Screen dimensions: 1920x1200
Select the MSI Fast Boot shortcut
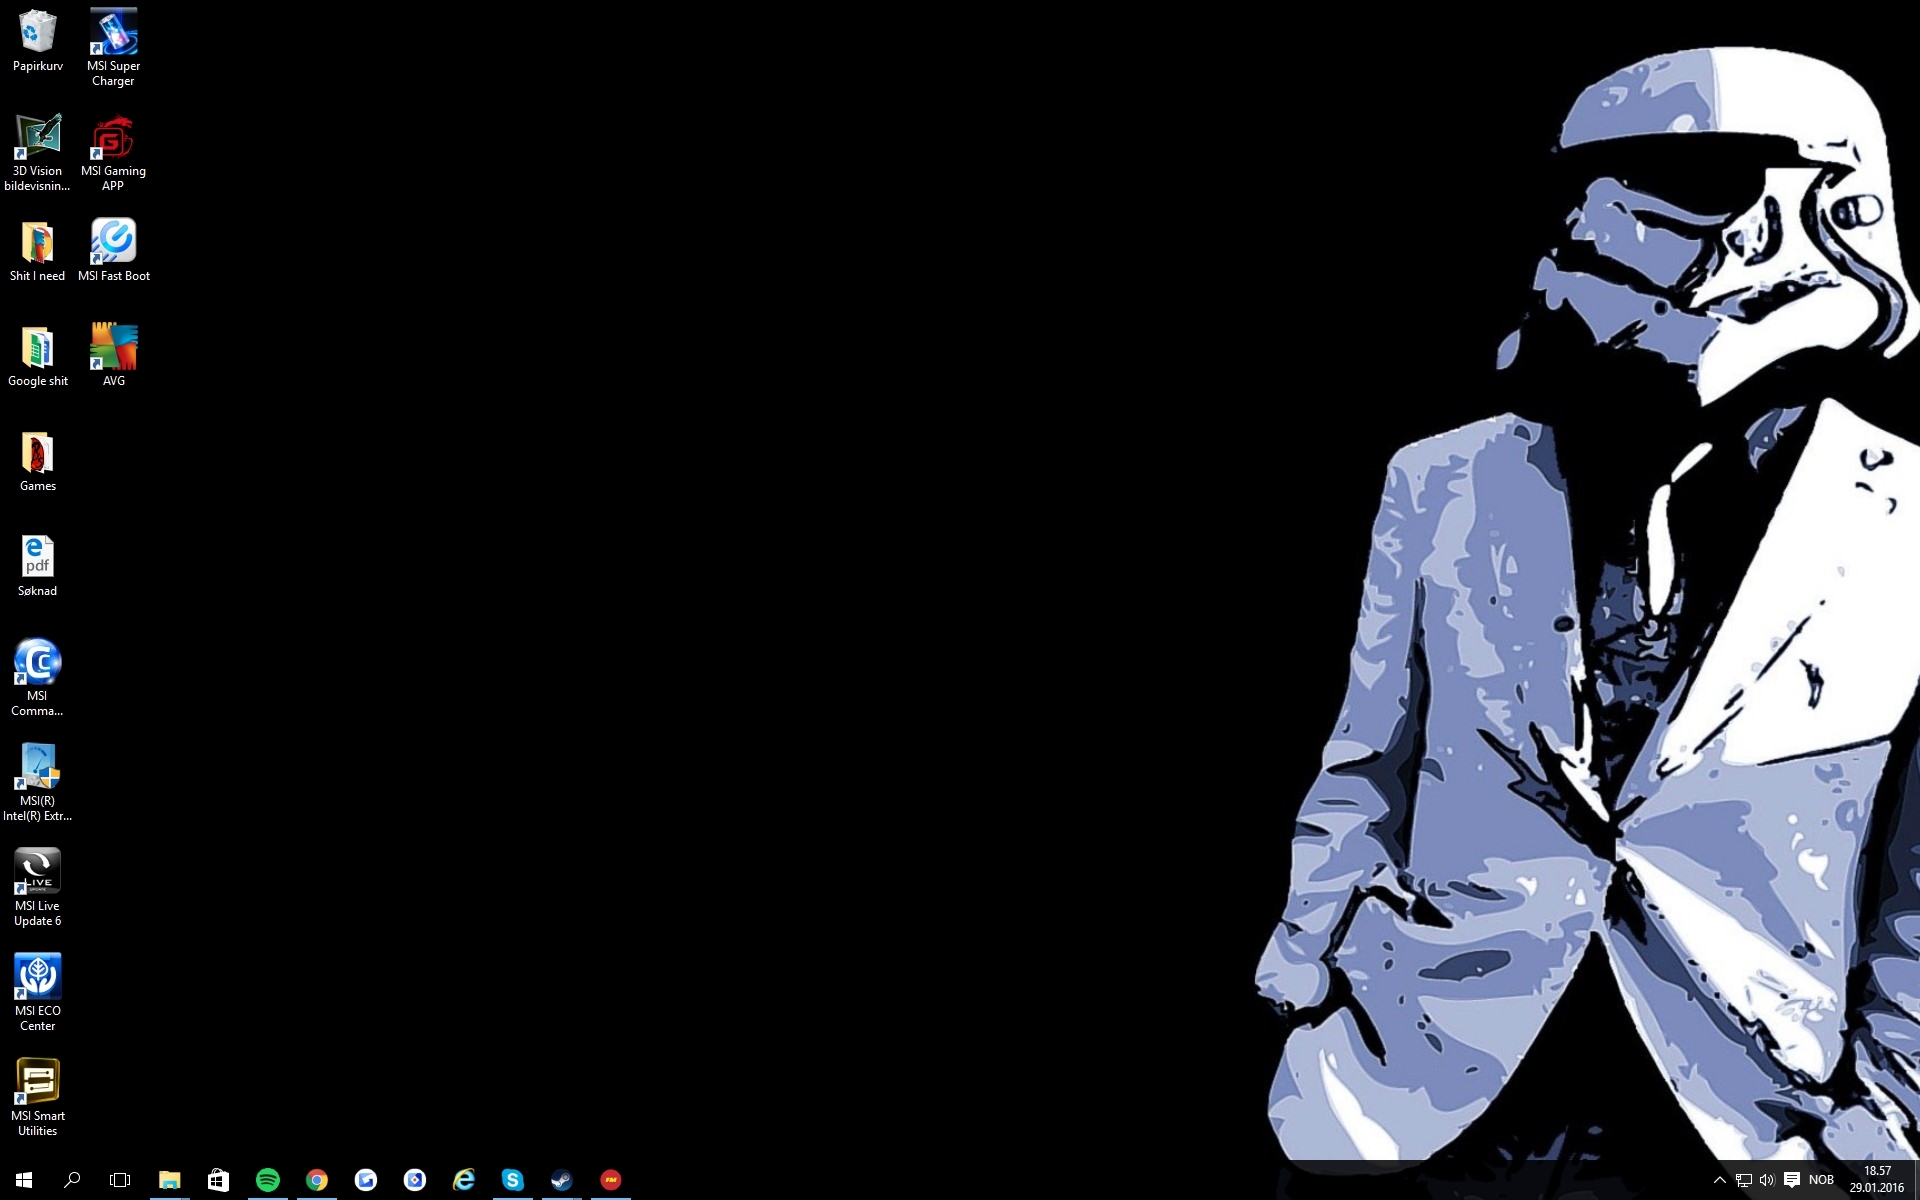pyautogui.click(x=113, y=251)
